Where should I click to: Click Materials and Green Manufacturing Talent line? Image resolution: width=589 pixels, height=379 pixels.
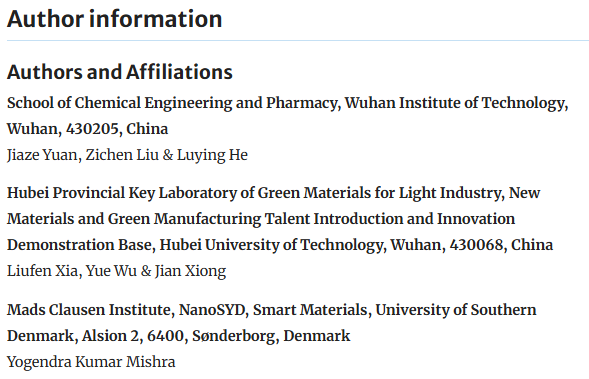coord(261,219)
